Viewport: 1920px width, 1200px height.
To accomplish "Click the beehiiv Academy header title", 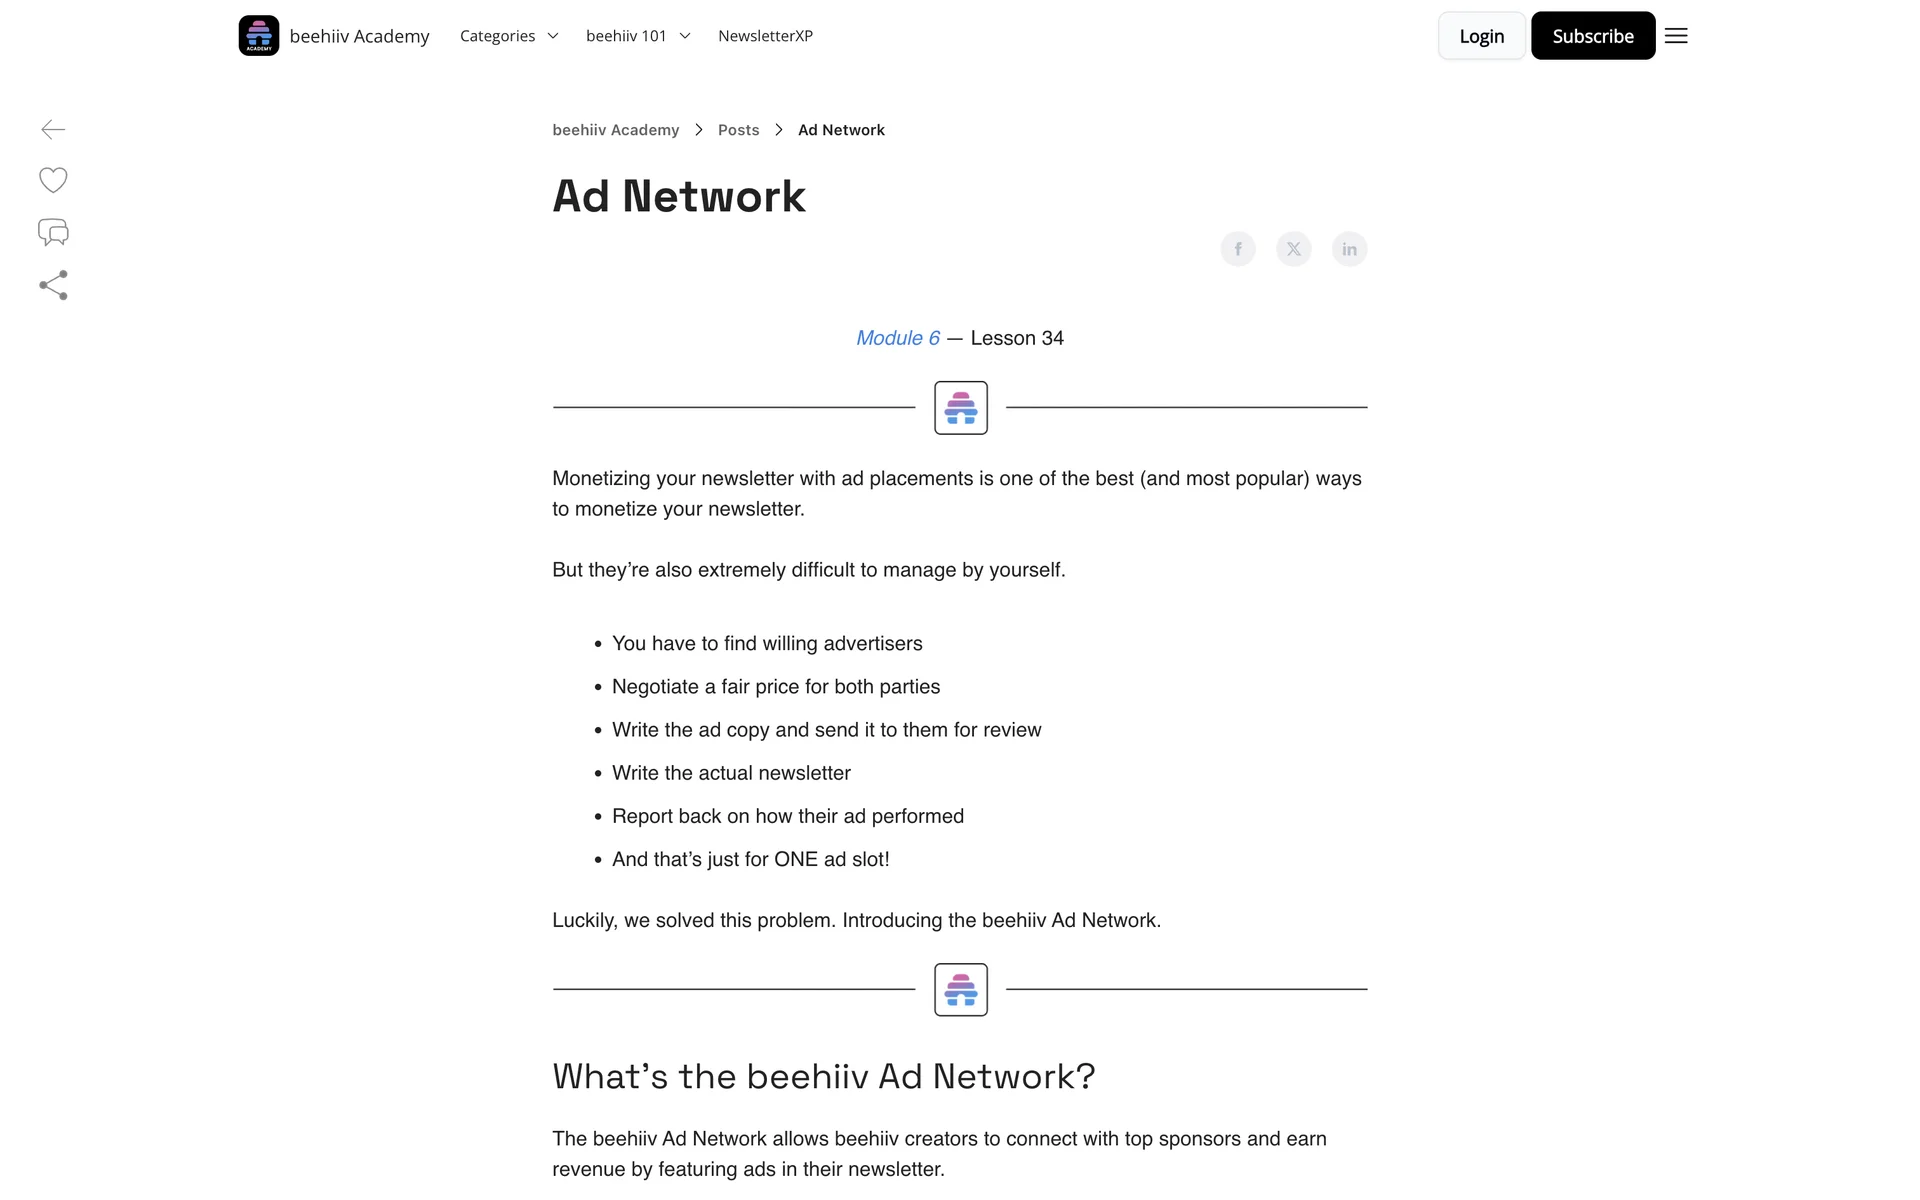I will (359, 36).
